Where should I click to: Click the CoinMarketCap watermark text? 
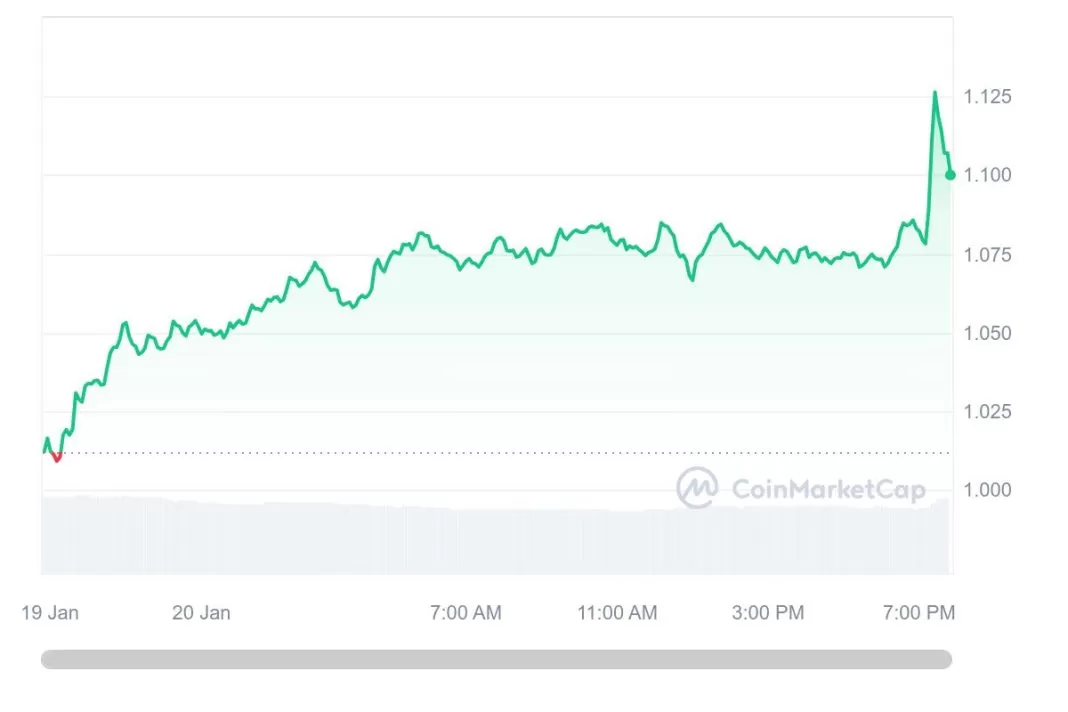coord(829,489)
